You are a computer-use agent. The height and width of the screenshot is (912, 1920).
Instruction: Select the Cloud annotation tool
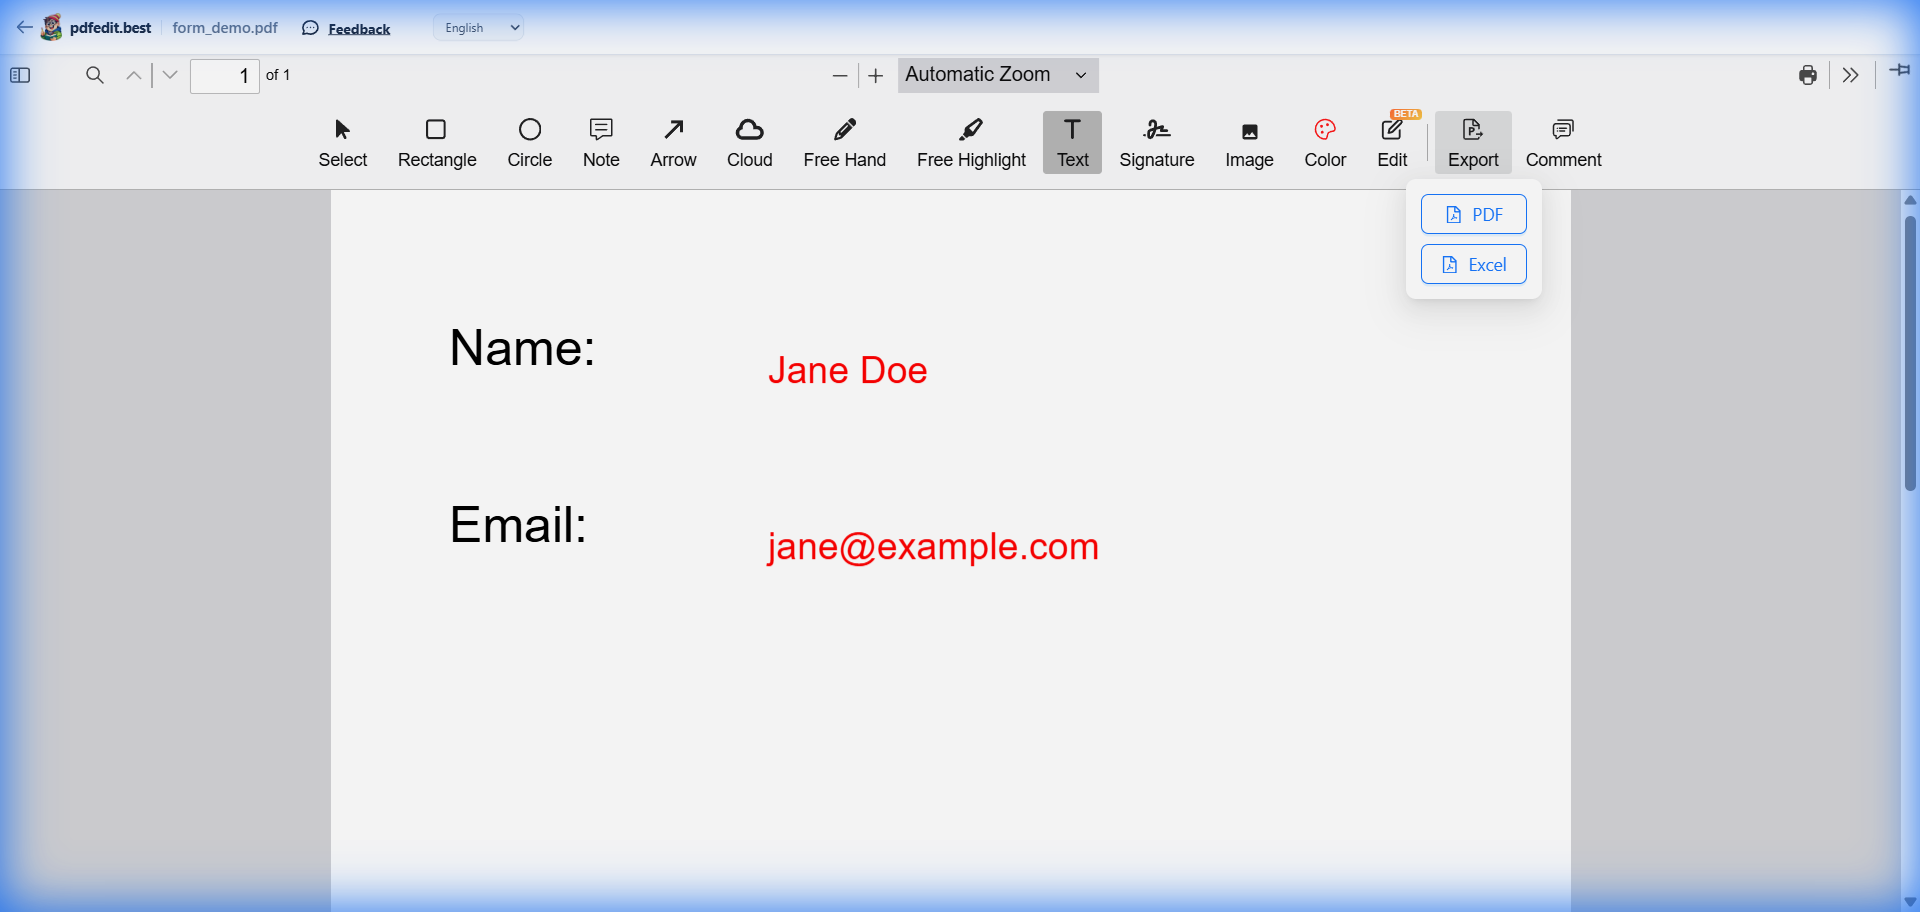749,142
